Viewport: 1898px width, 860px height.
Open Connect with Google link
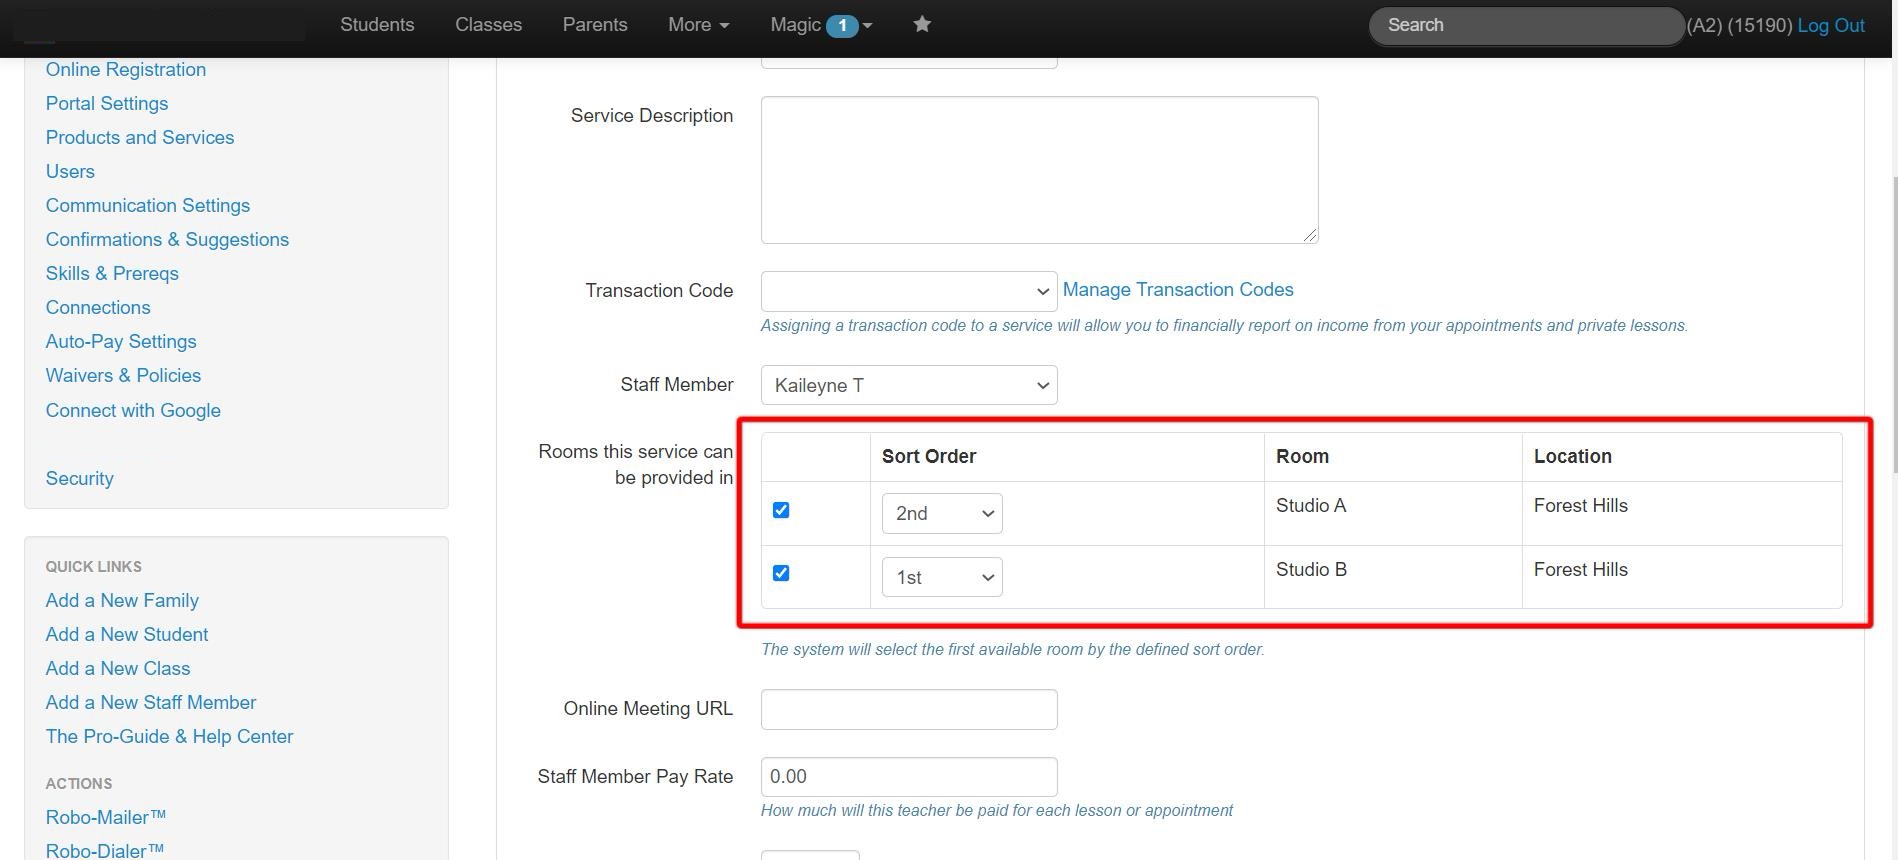[x=133, y=410]
